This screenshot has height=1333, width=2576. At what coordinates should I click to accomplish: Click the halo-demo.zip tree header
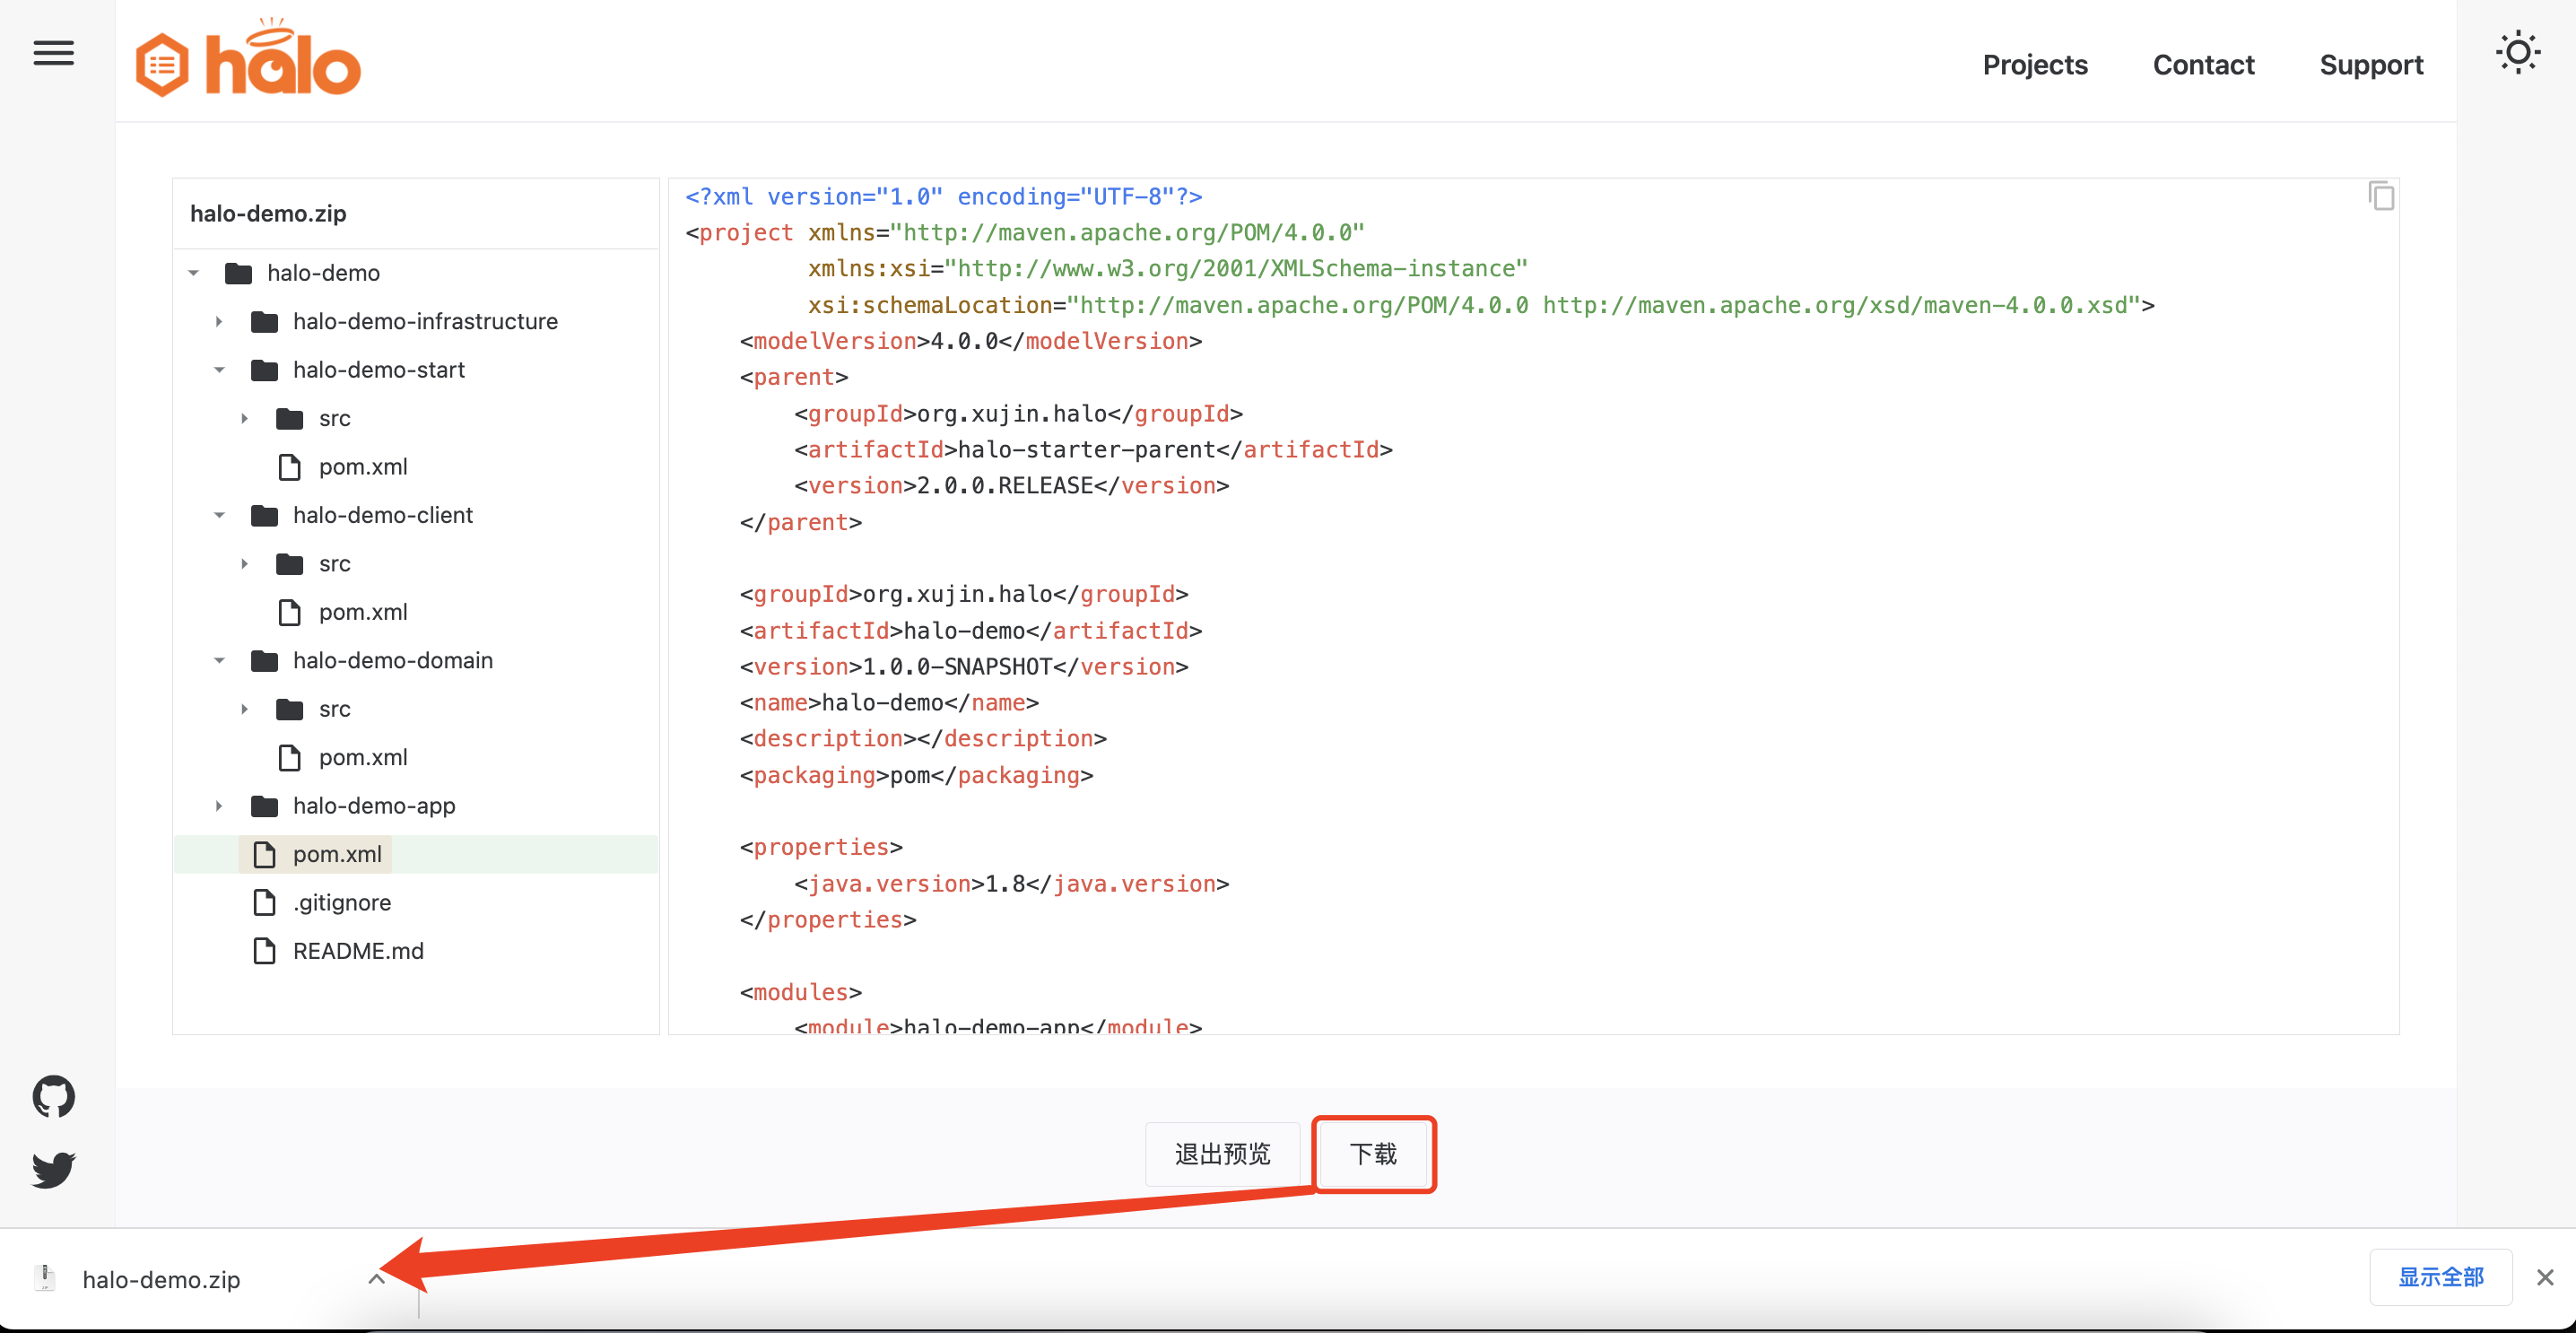(268, 213)
